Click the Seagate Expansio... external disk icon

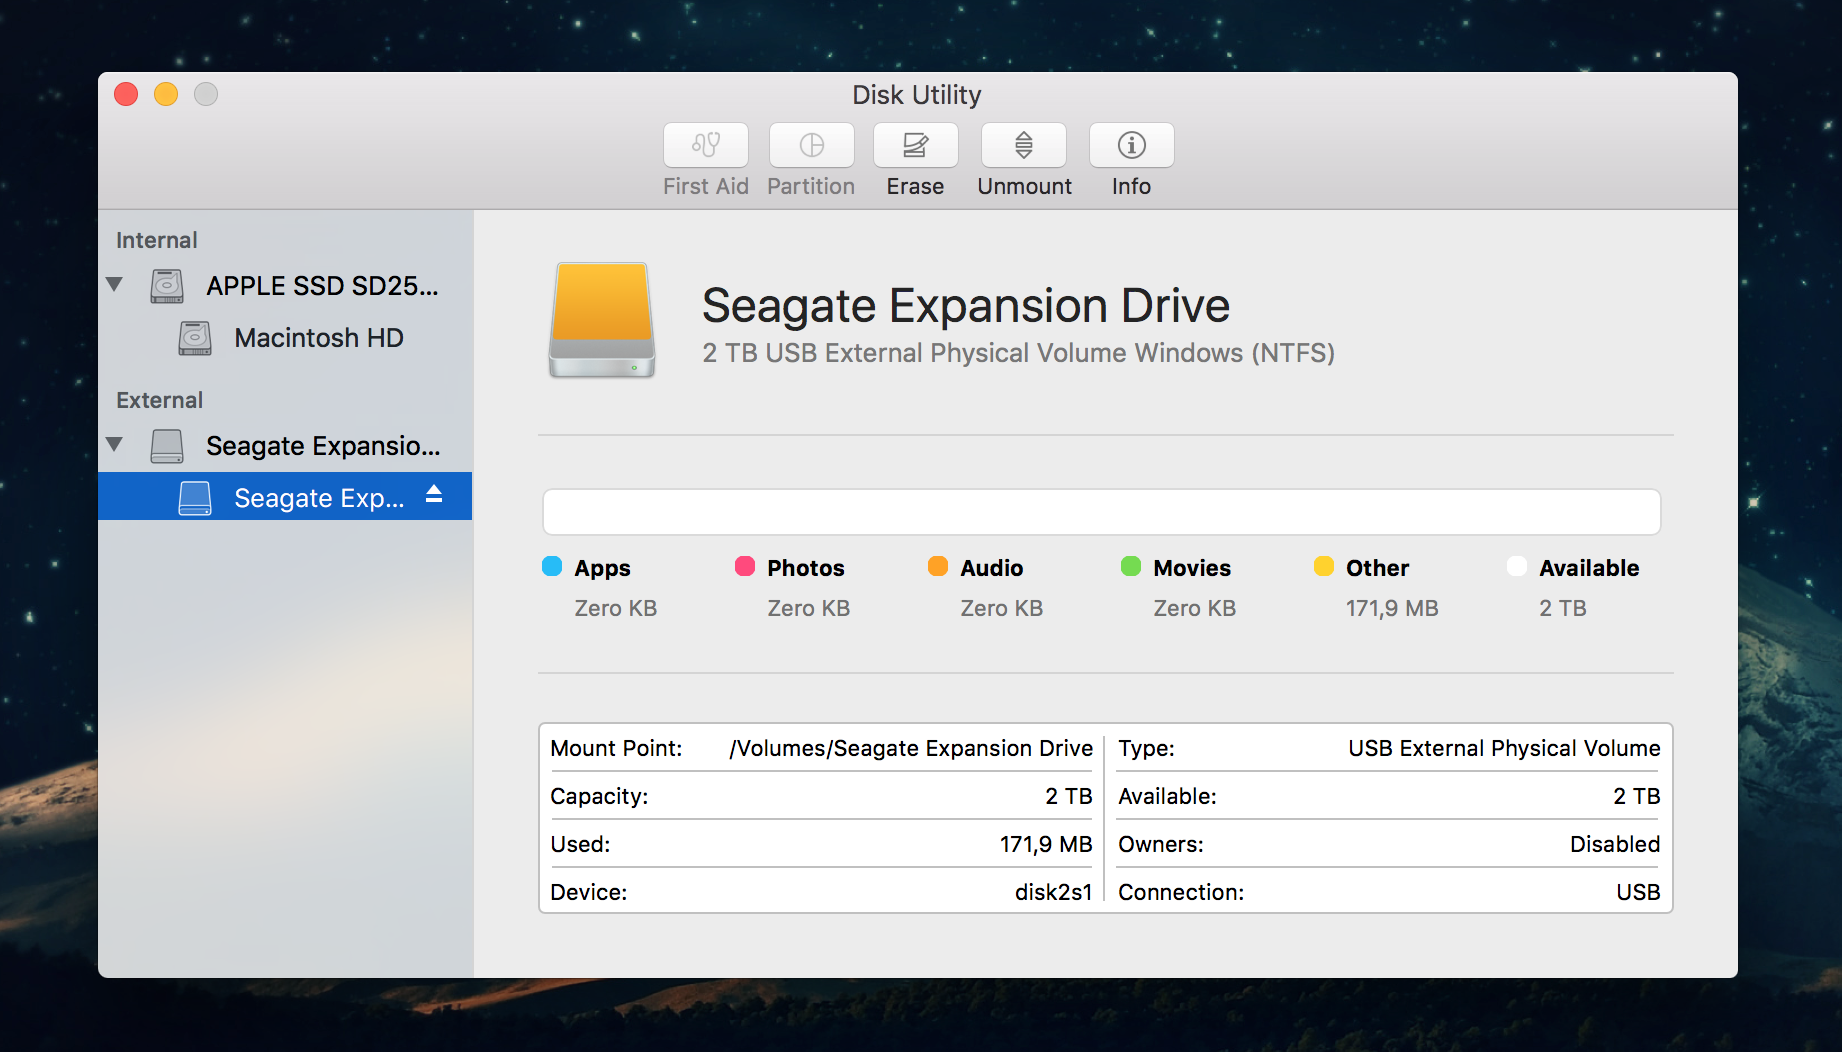(x=167, y=446)
